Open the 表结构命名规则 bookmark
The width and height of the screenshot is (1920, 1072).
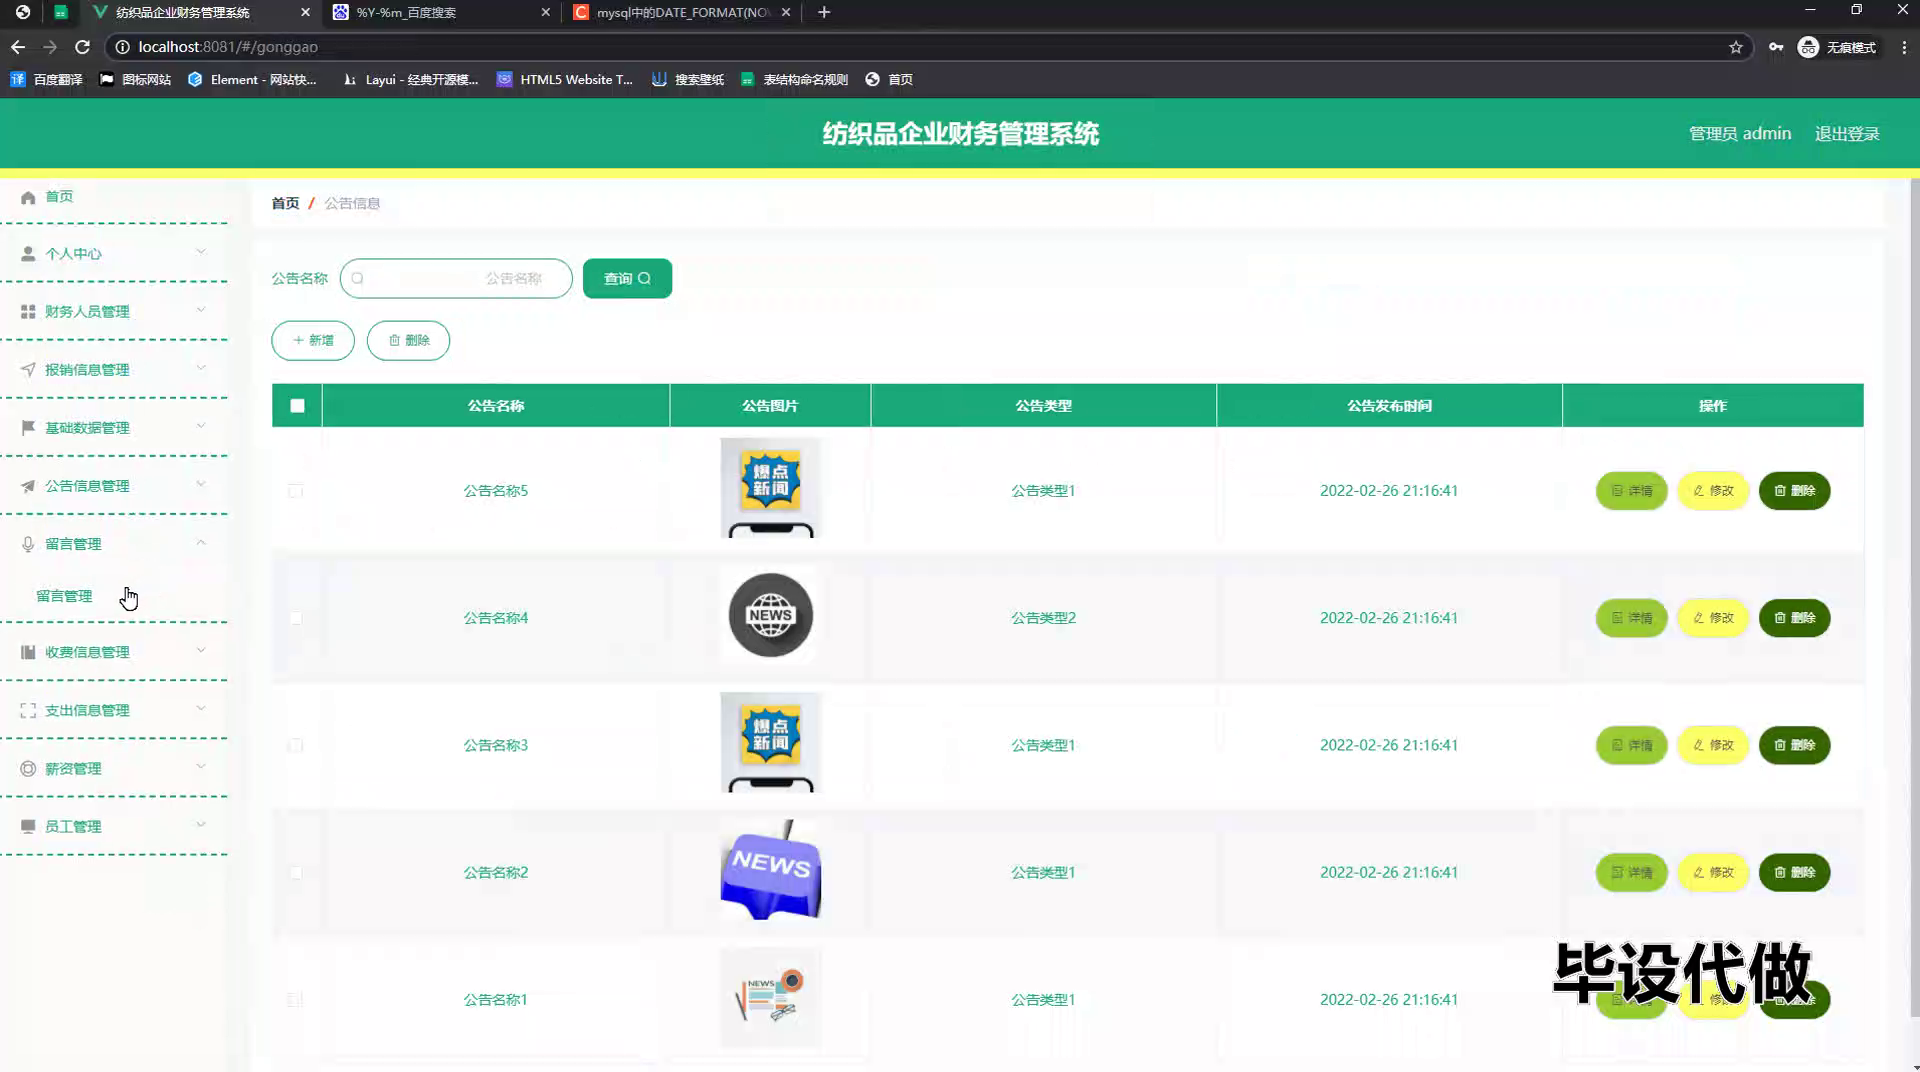click(x=794, y=79)
